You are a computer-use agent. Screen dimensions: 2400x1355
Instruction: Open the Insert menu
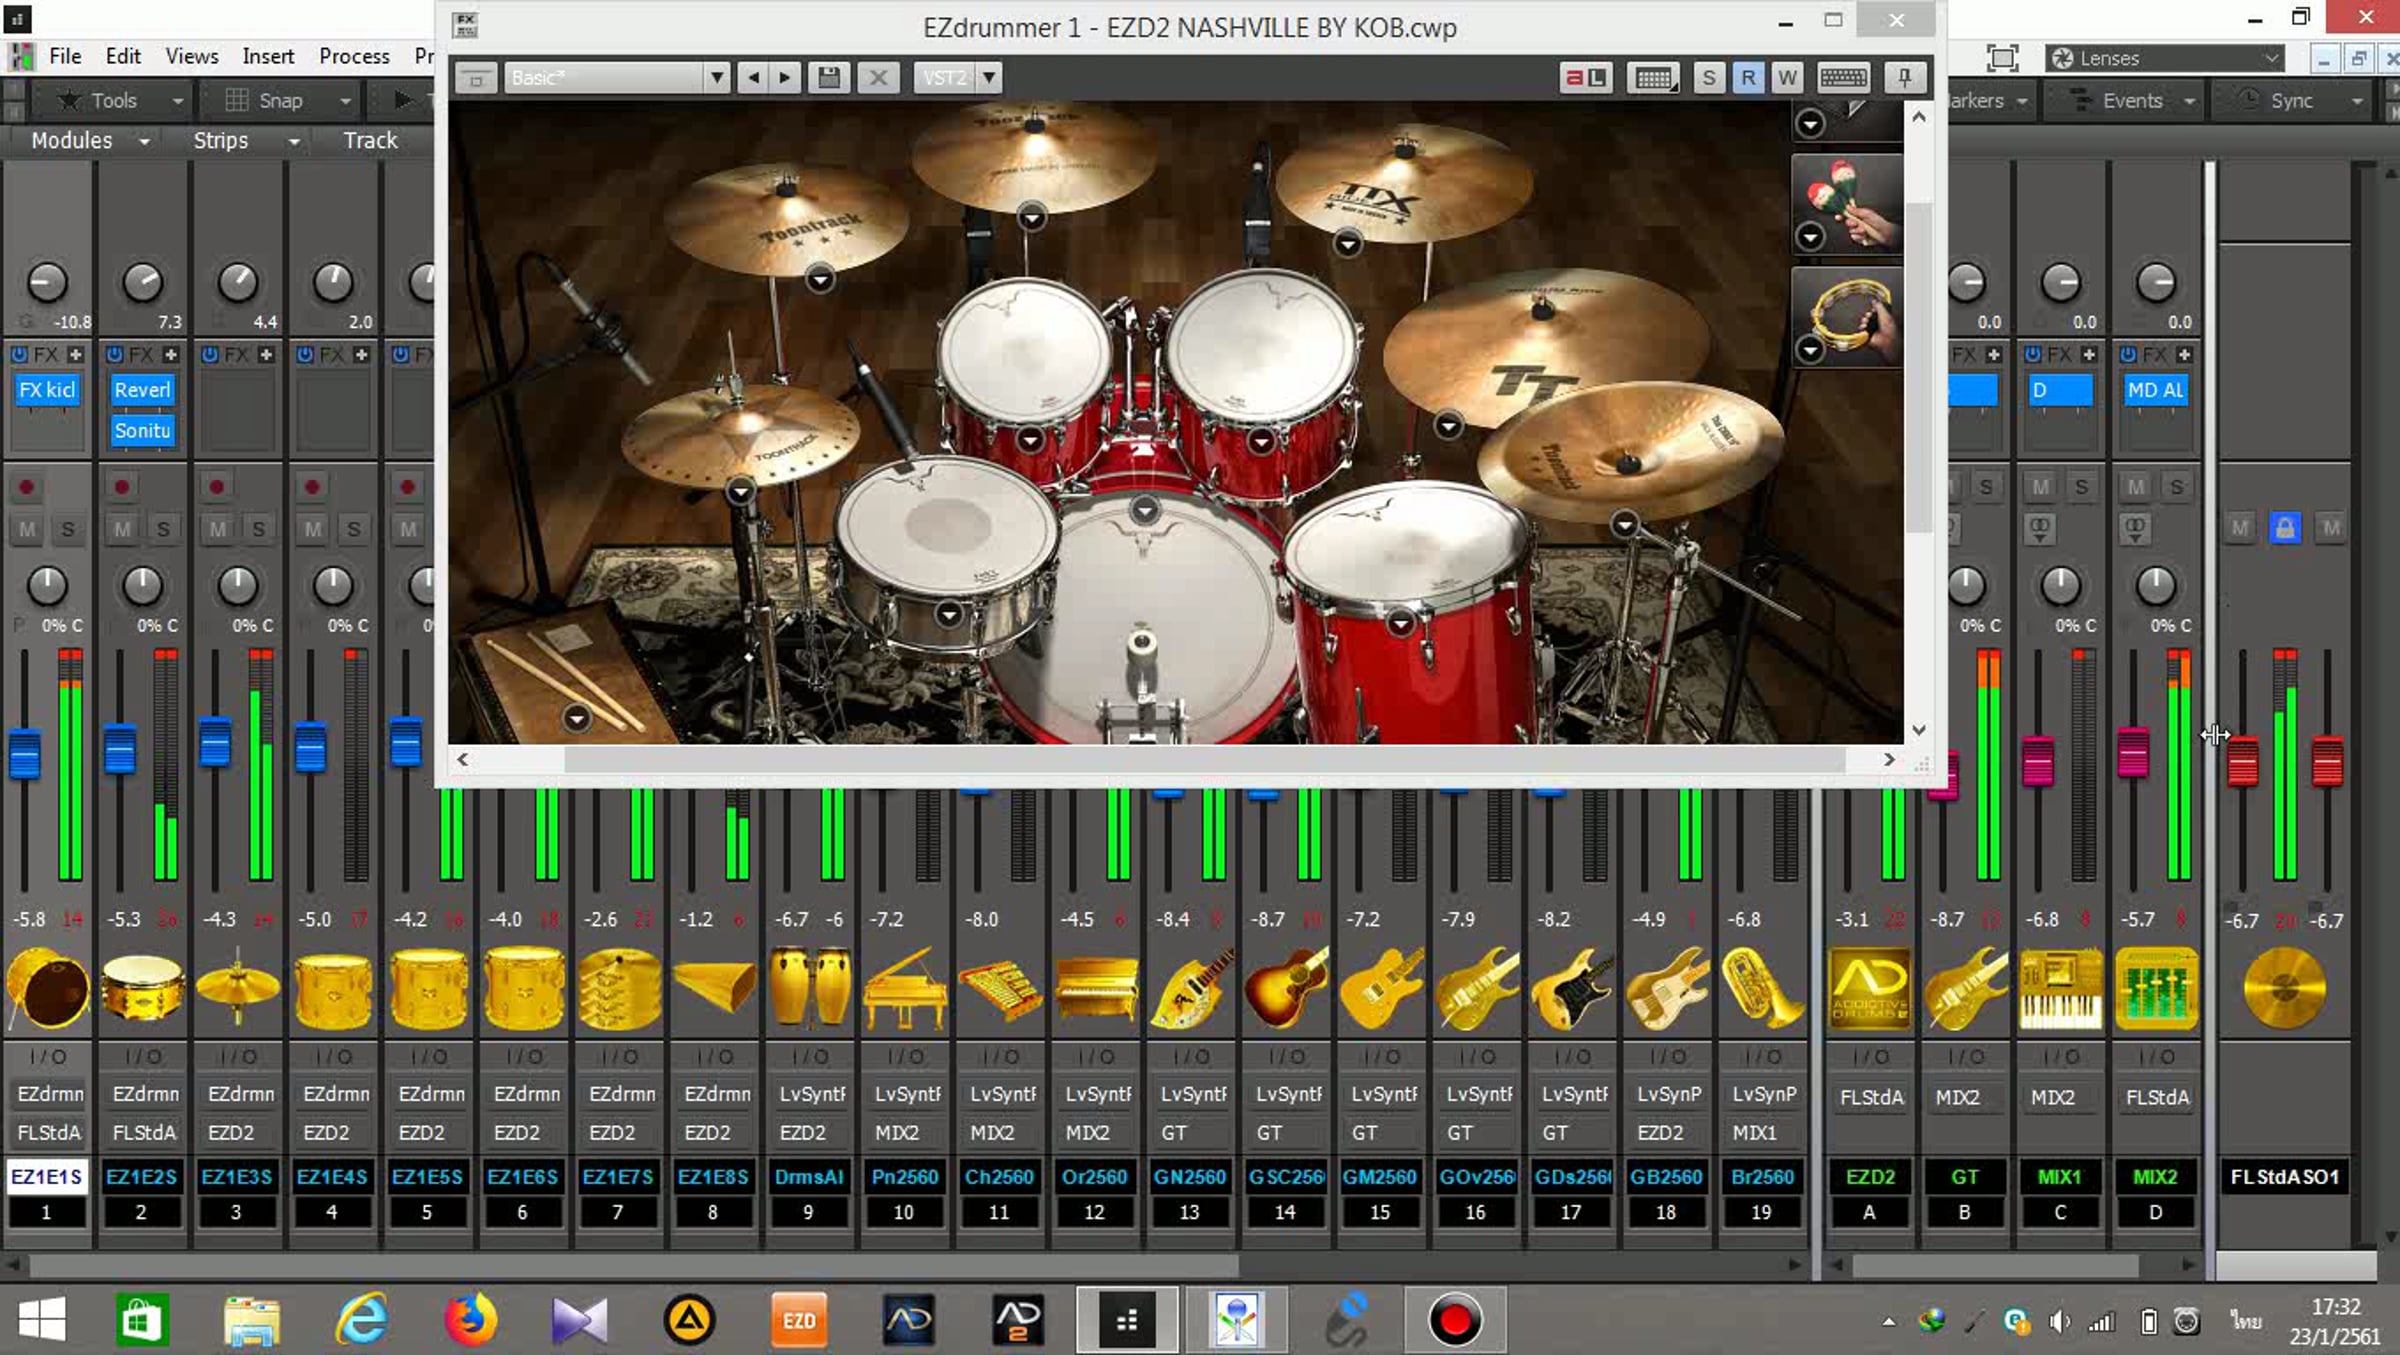tap(268, 56)
